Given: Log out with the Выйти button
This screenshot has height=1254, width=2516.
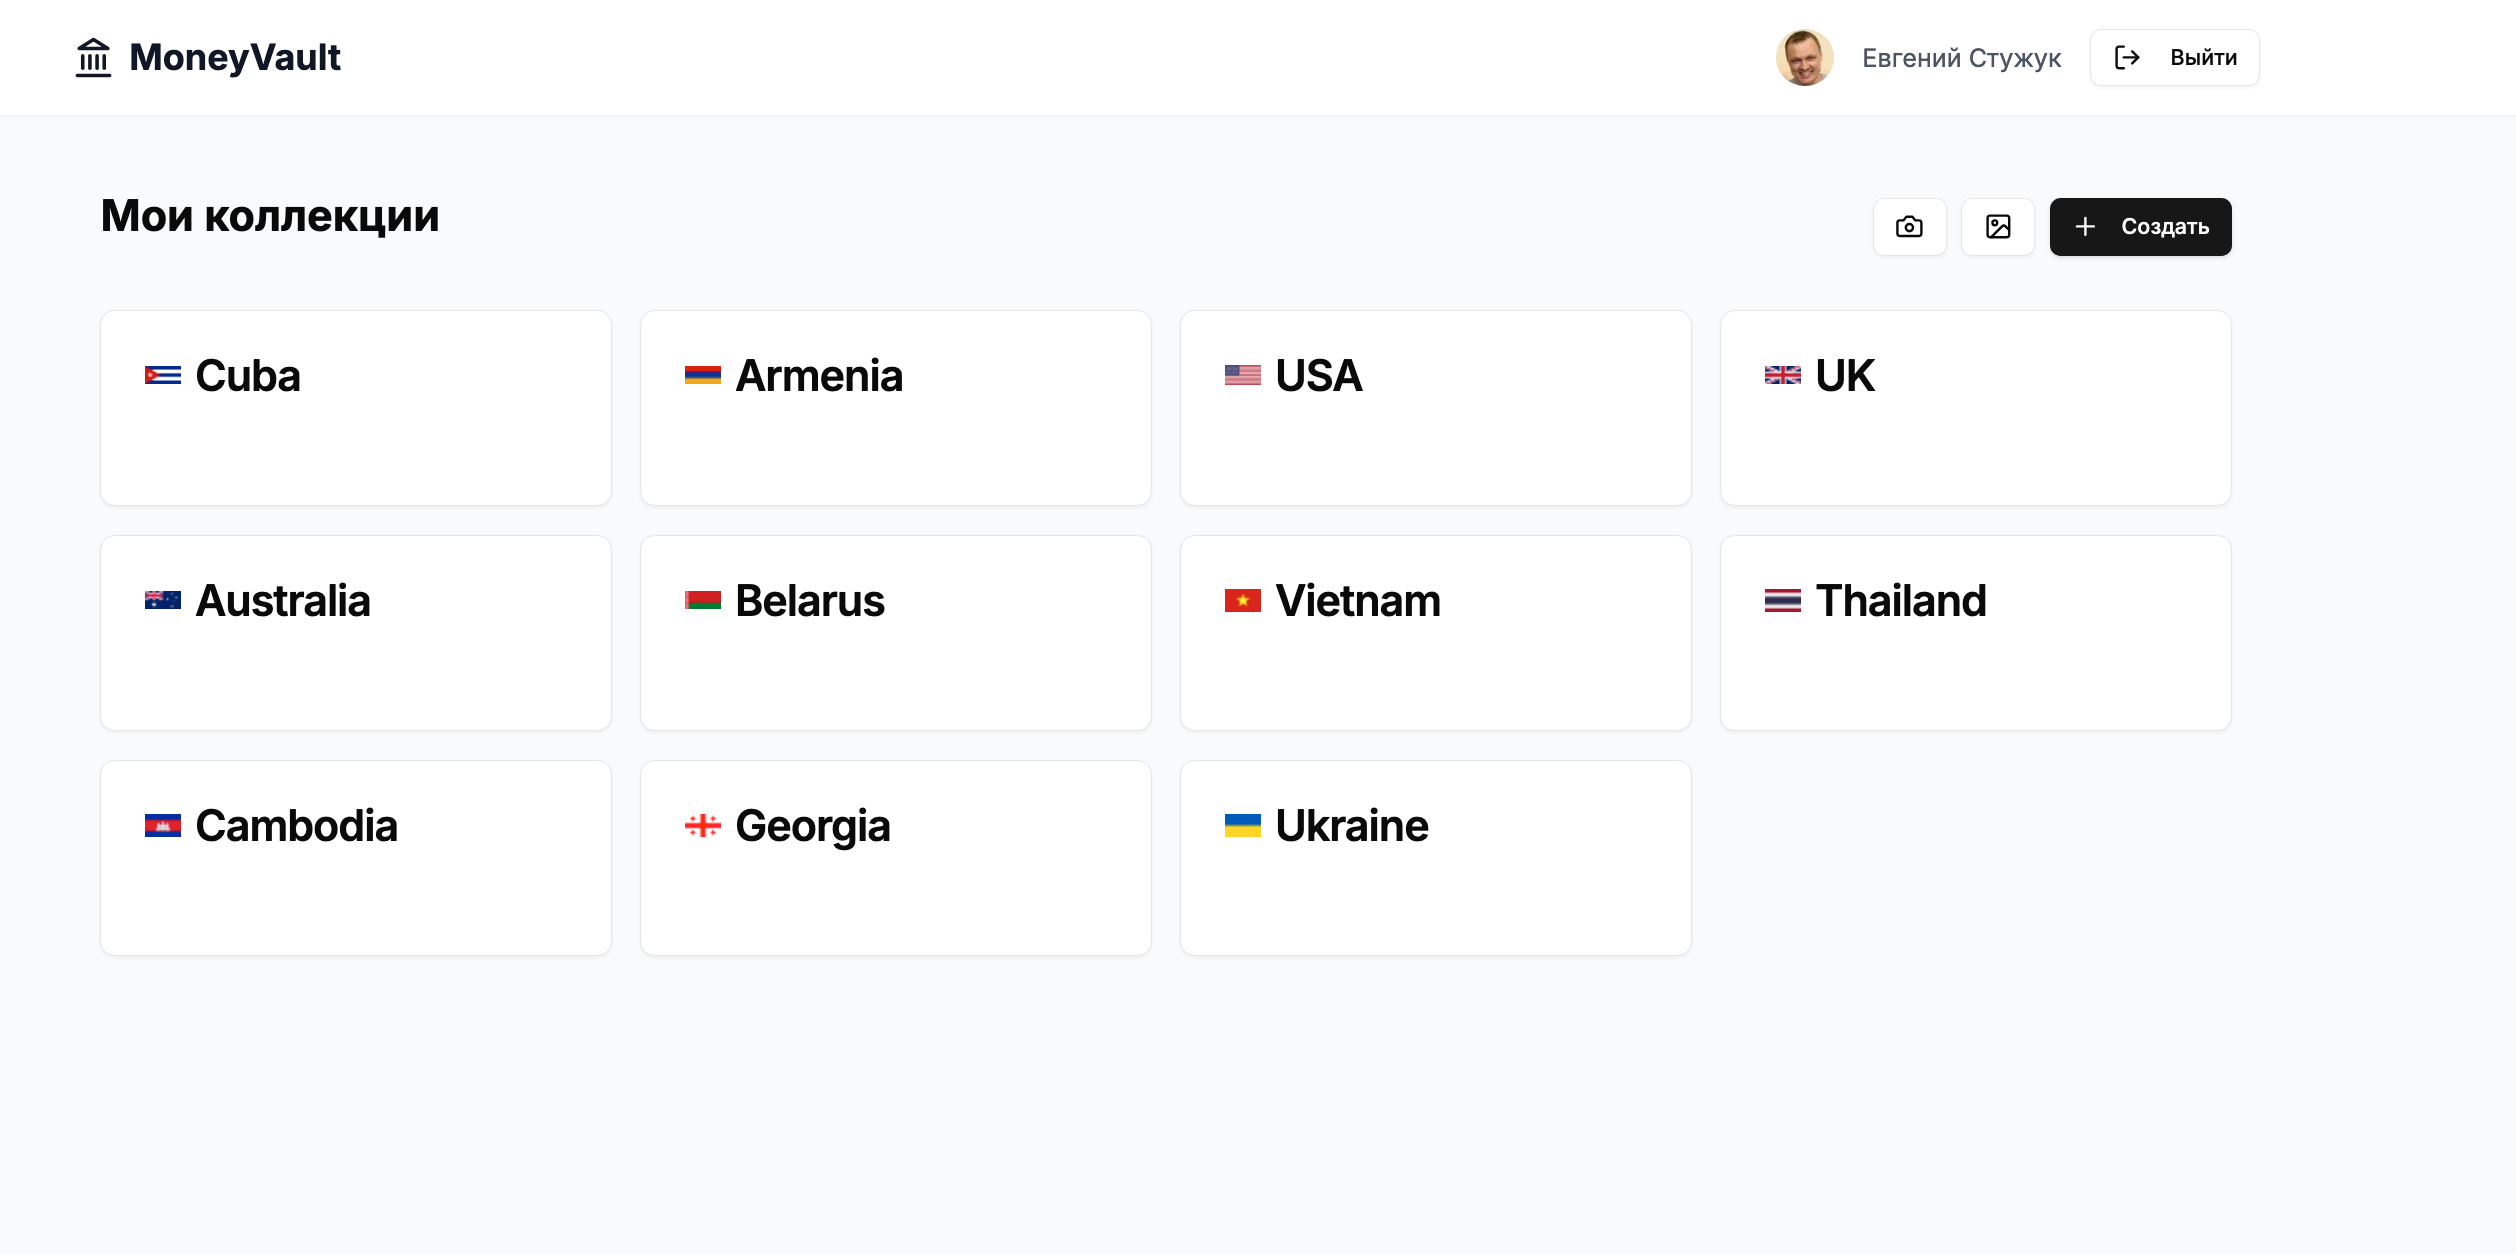Looking at the screenshot, I should [x=2174, y=58].
